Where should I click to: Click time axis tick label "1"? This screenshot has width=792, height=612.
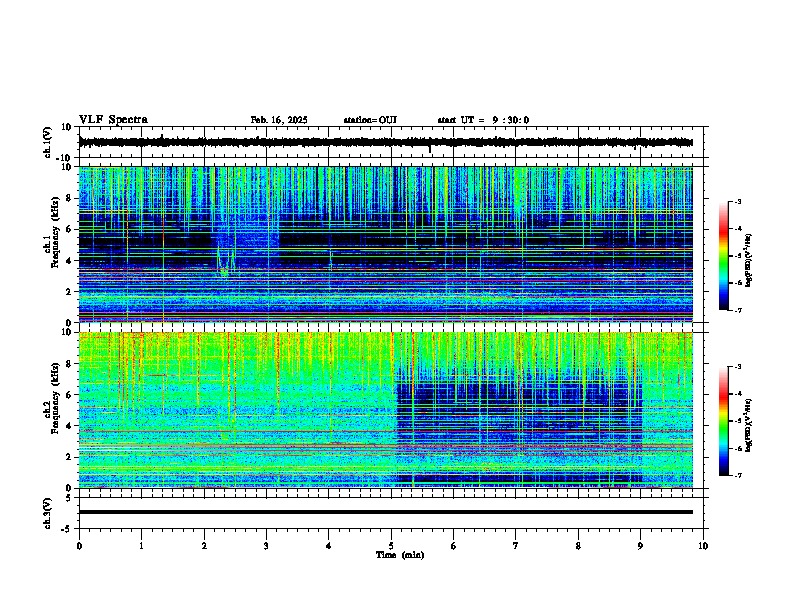coord(141,546)
